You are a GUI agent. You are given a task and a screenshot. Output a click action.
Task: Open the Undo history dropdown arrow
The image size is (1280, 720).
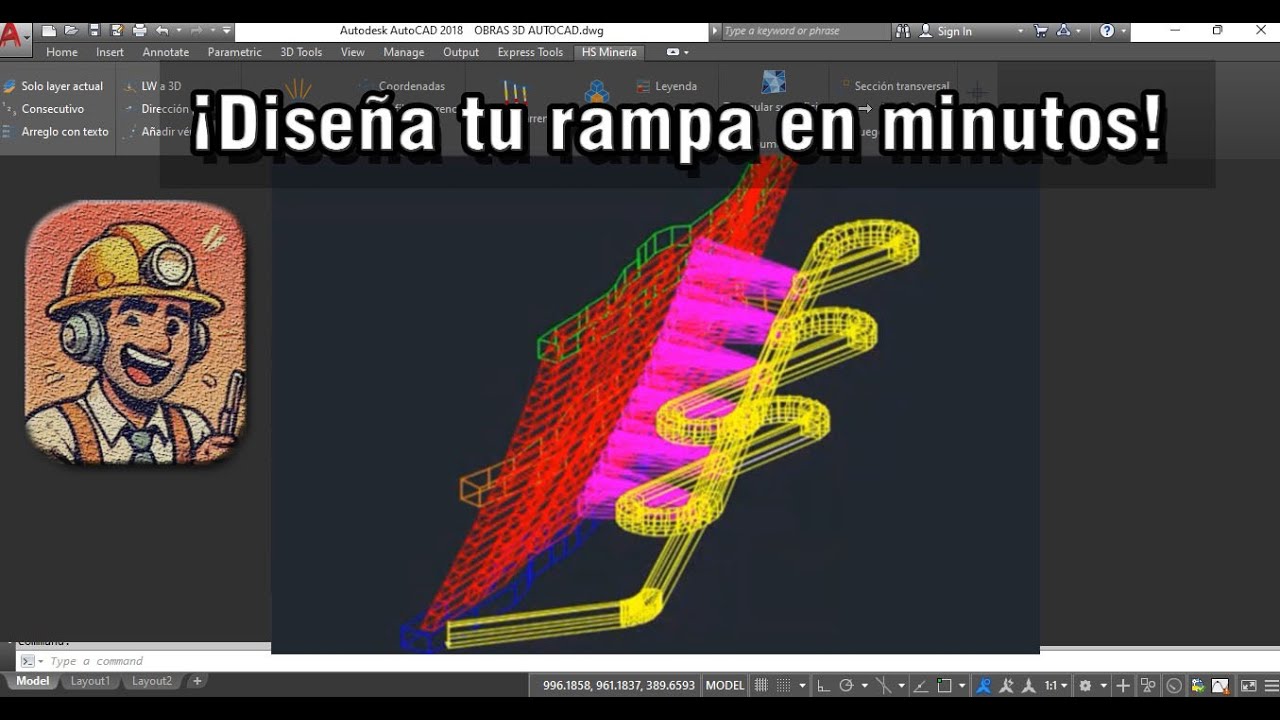[x=177, y=31]
